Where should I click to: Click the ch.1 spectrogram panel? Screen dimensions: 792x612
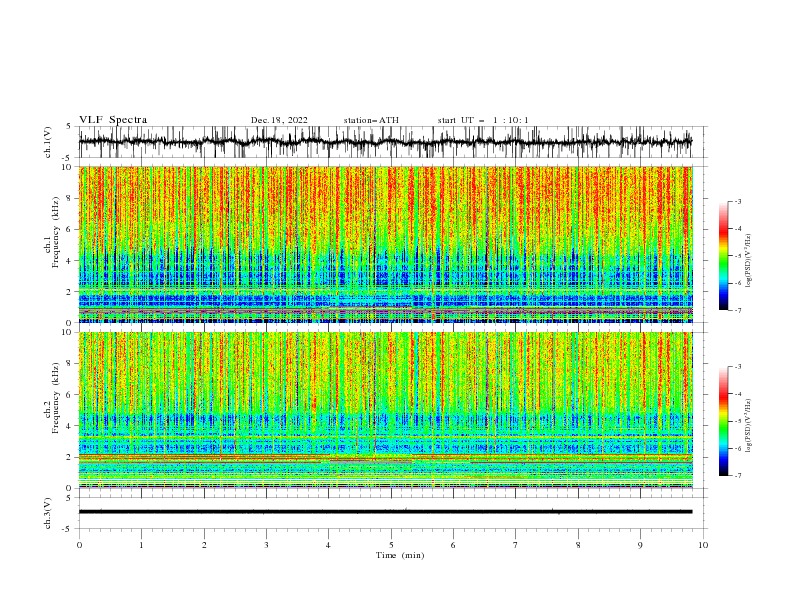(386, 244)
